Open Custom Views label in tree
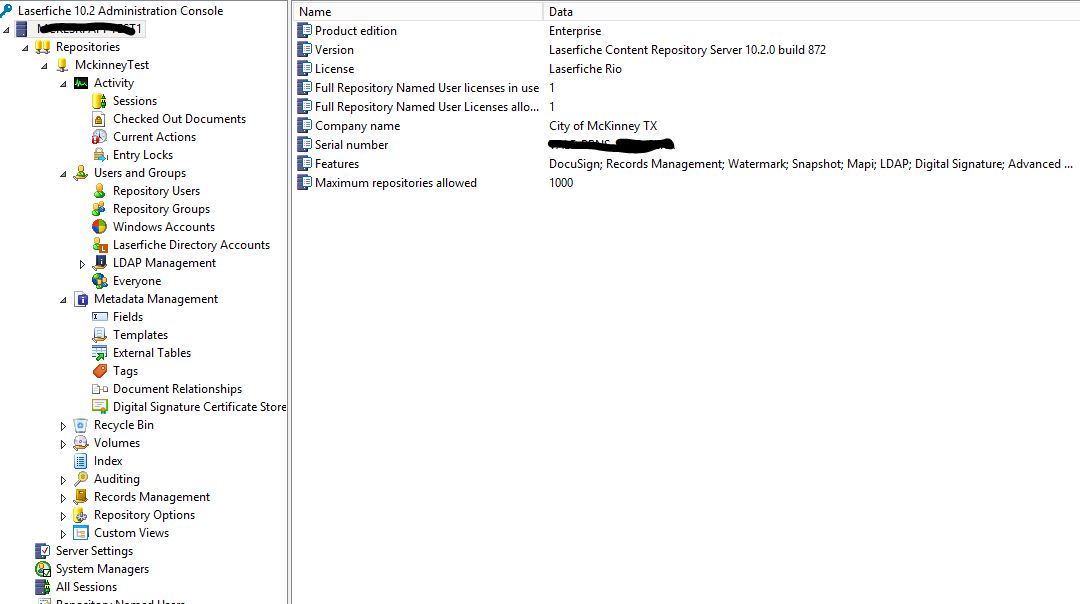The image size is (1080, 604). tap(131, 532)
